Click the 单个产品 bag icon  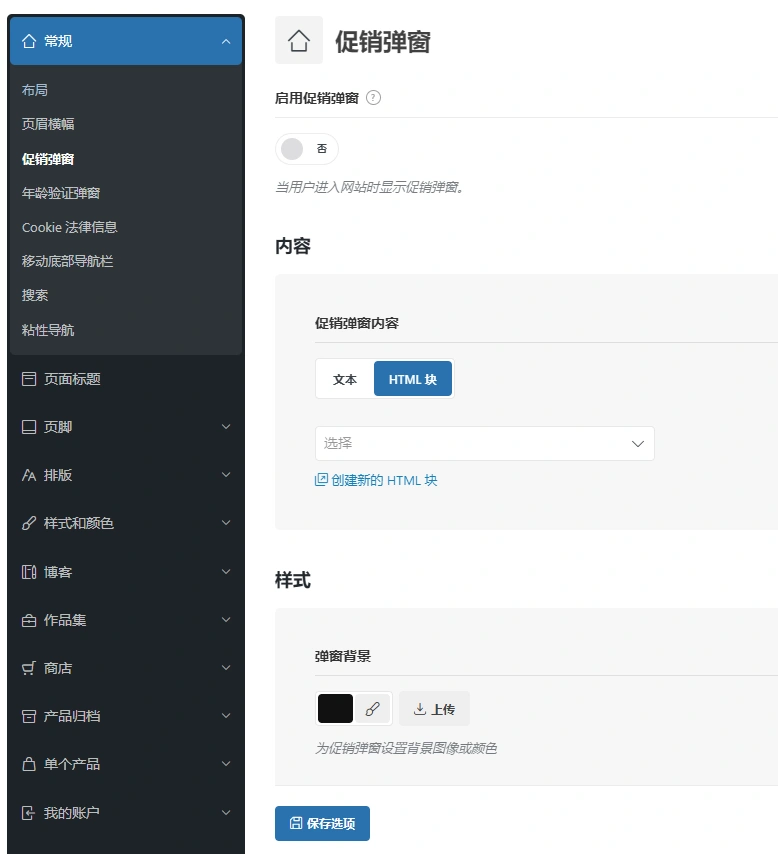(29, 764)
